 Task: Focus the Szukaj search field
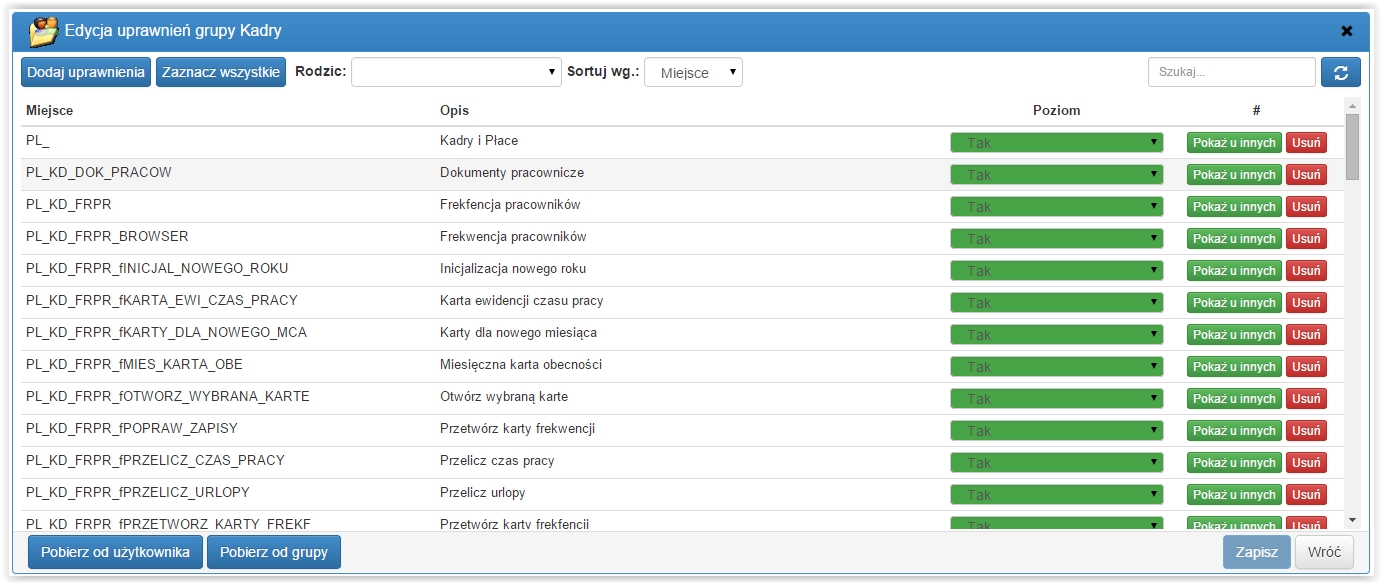[x=1231, y=72]
